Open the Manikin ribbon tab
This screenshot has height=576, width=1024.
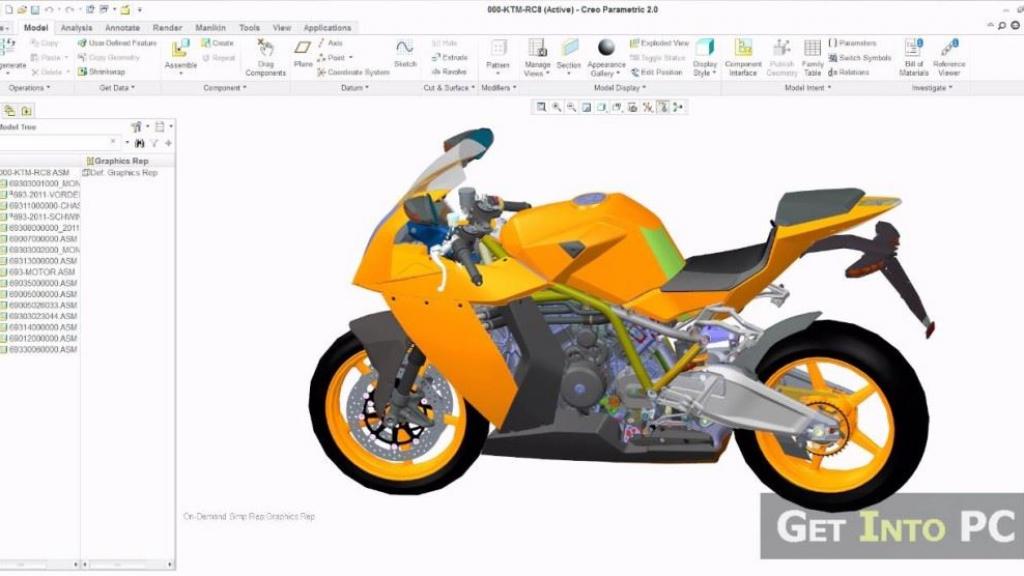[x=210, y=27]
